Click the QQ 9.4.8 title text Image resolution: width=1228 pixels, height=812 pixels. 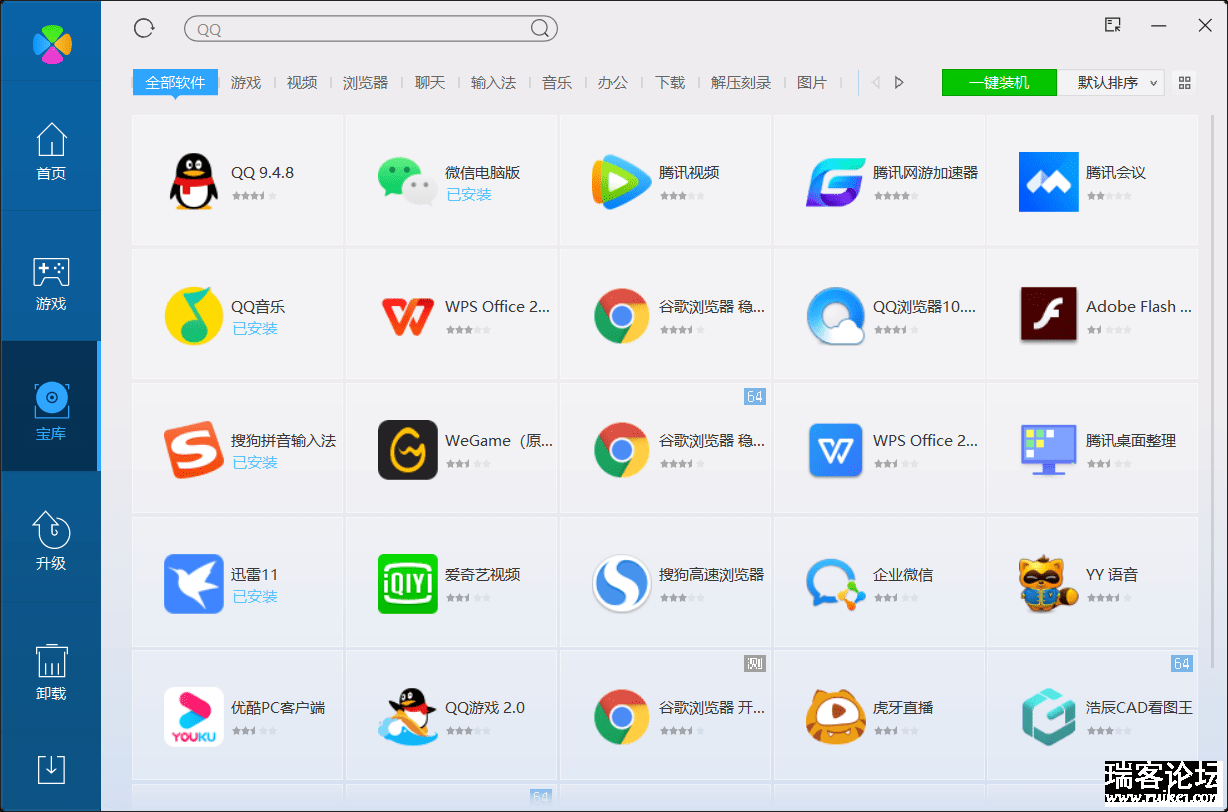[263, 172]
